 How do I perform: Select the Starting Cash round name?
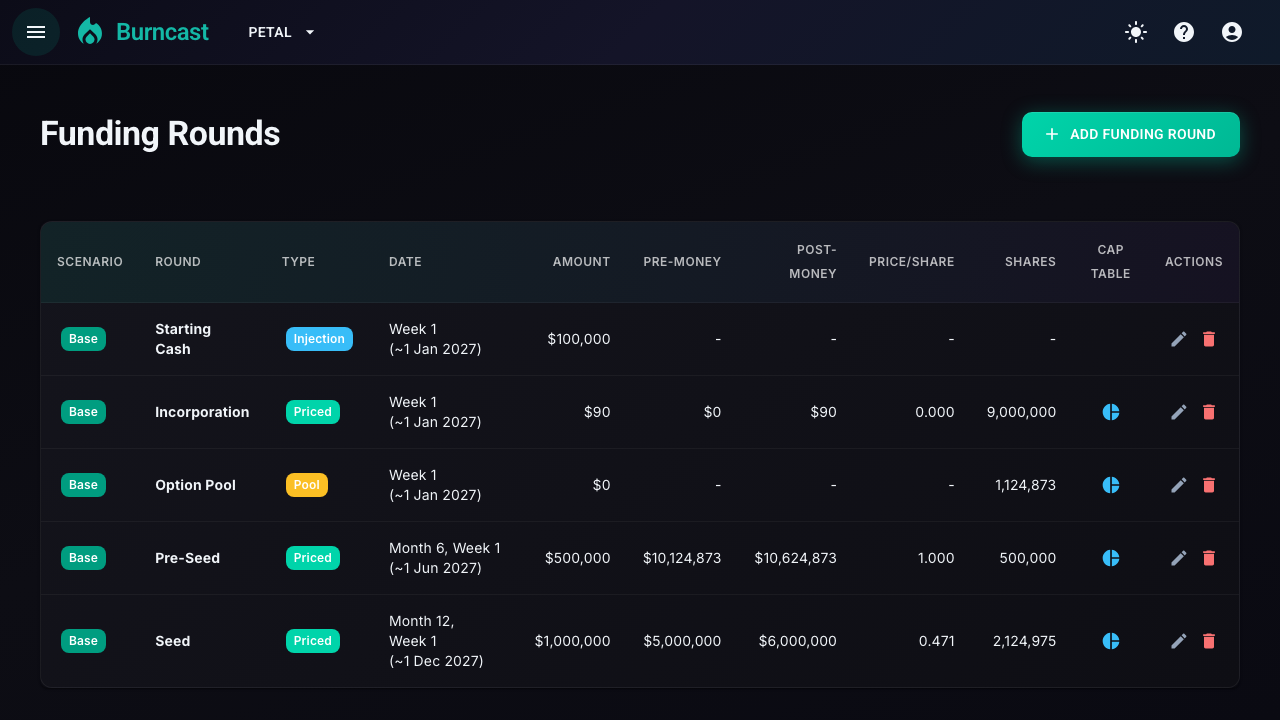click(x=183, y=339)
